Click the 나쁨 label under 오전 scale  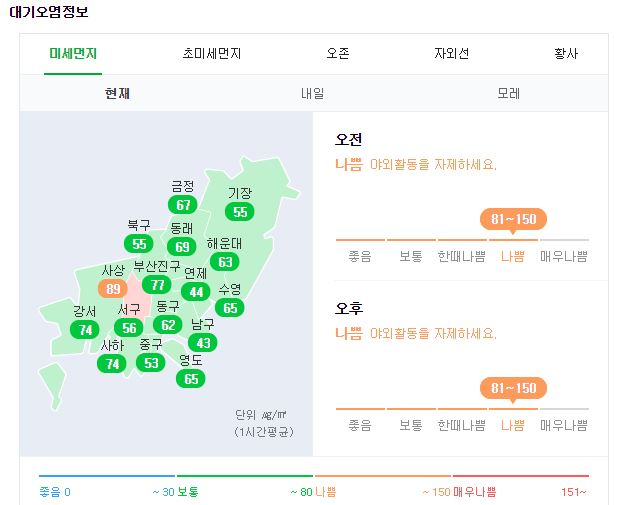click(512, 257)
